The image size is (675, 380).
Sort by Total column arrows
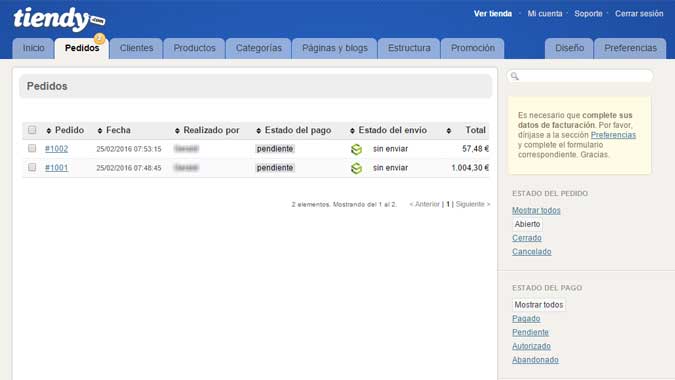point(449,130)
